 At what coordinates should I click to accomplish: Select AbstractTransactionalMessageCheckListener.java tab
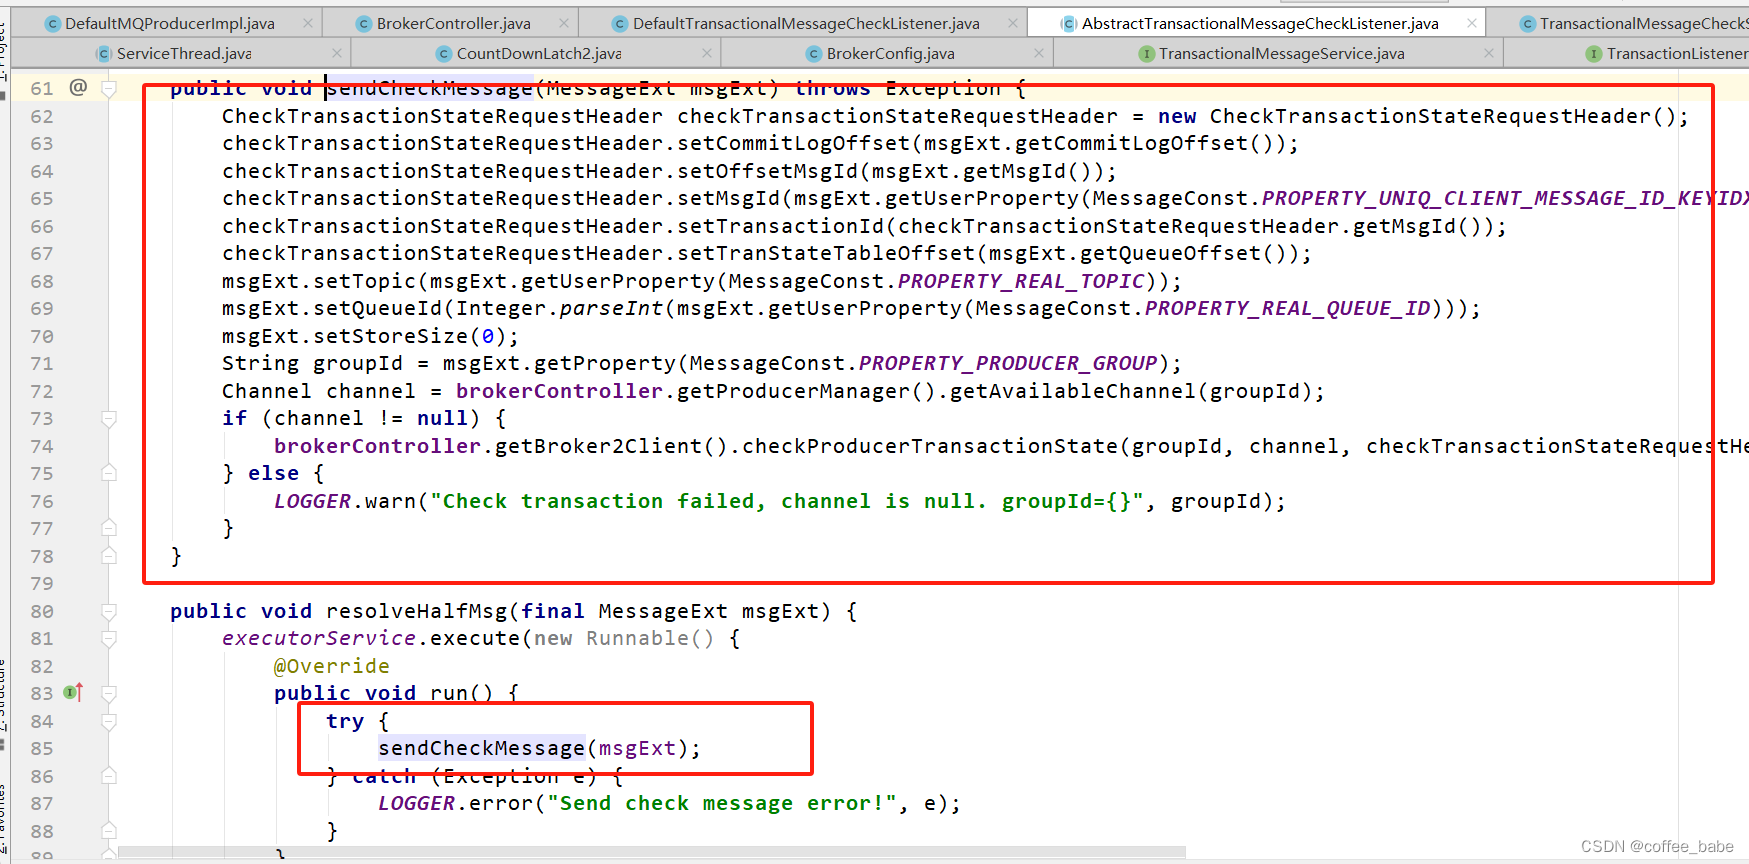[x=1259, y=23]
